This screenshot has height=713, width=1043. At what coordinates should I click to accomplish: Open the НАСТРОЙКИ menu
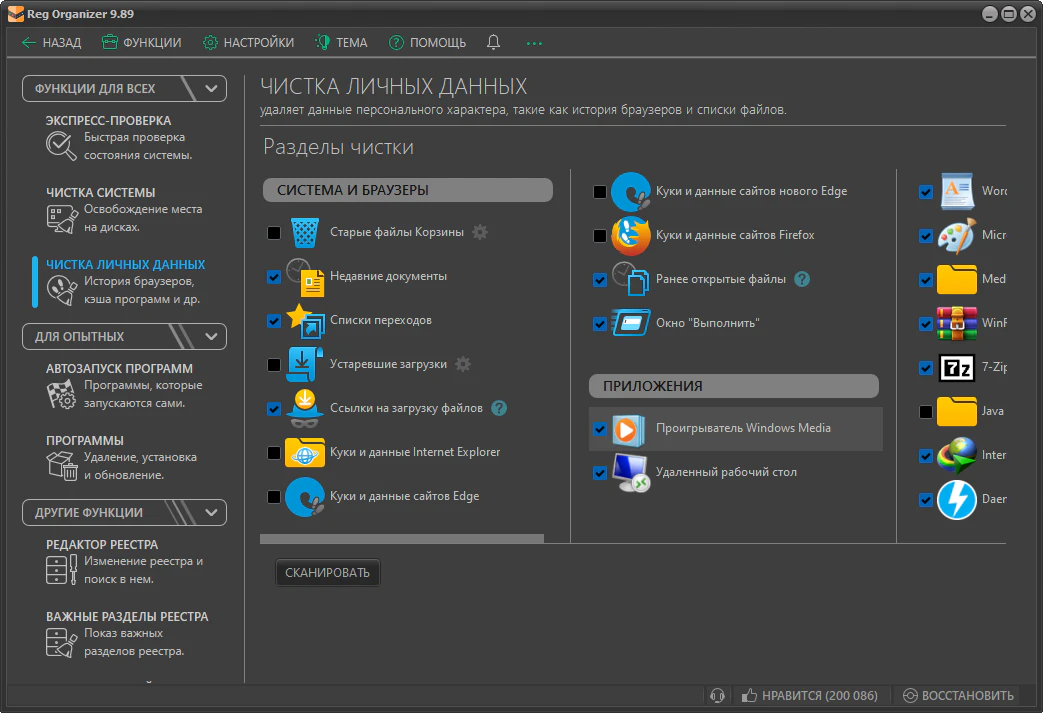(x=248, y=43)
